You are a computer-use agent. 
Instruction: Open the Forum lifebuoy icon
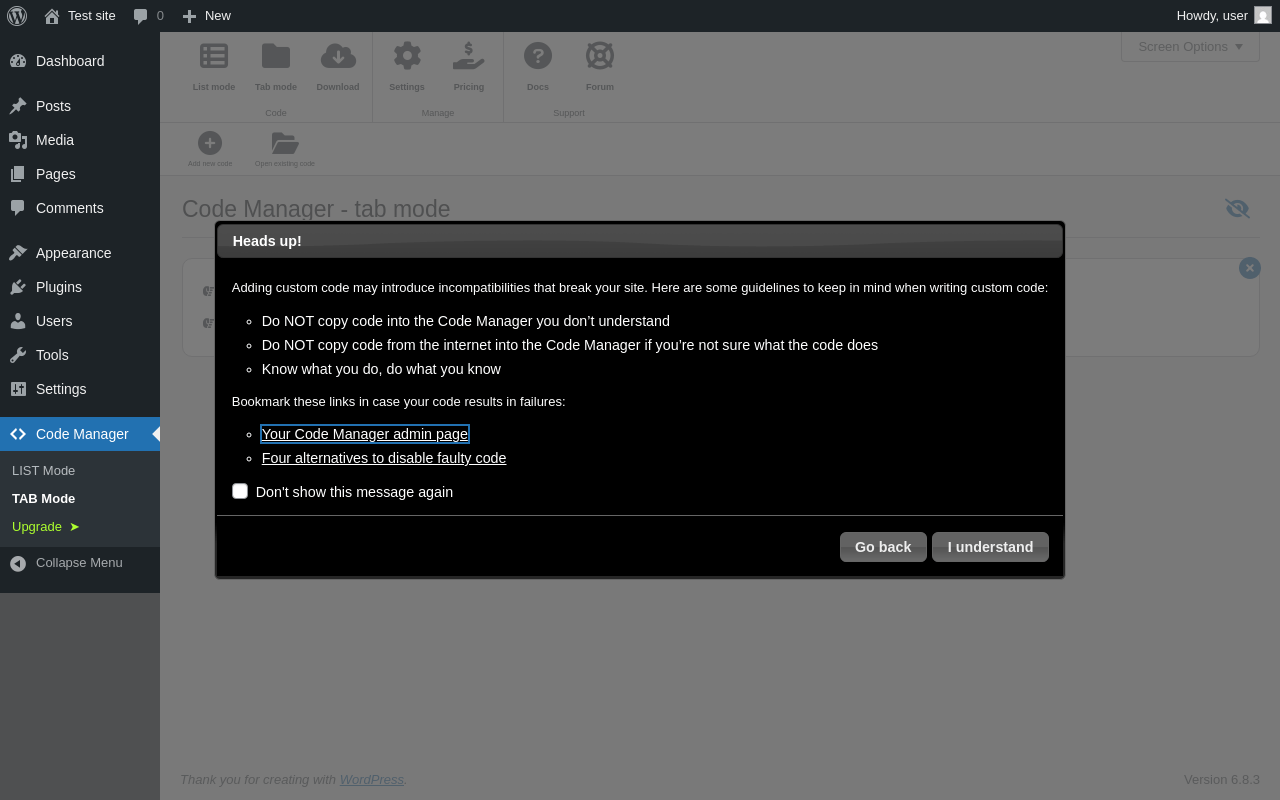600,56
